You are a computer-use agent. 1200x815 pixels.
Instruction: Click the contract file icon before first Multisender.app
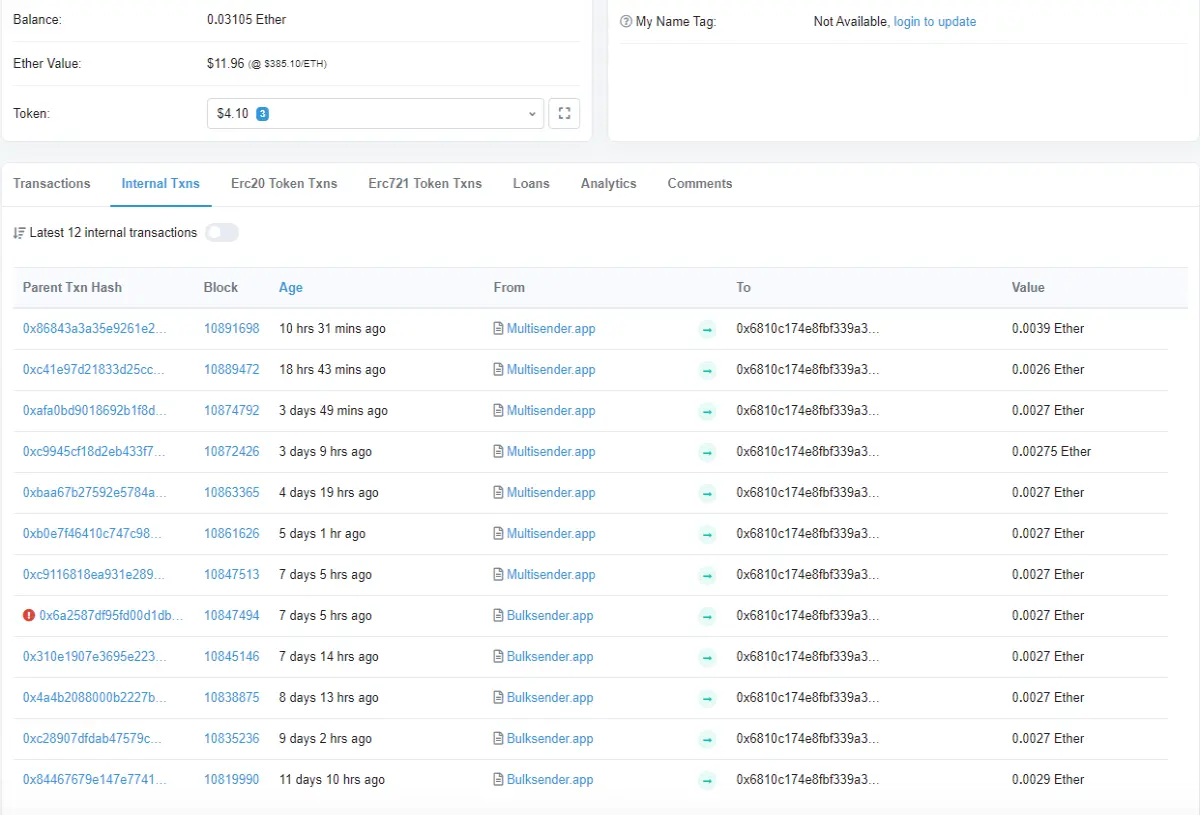tap(499, 329)
